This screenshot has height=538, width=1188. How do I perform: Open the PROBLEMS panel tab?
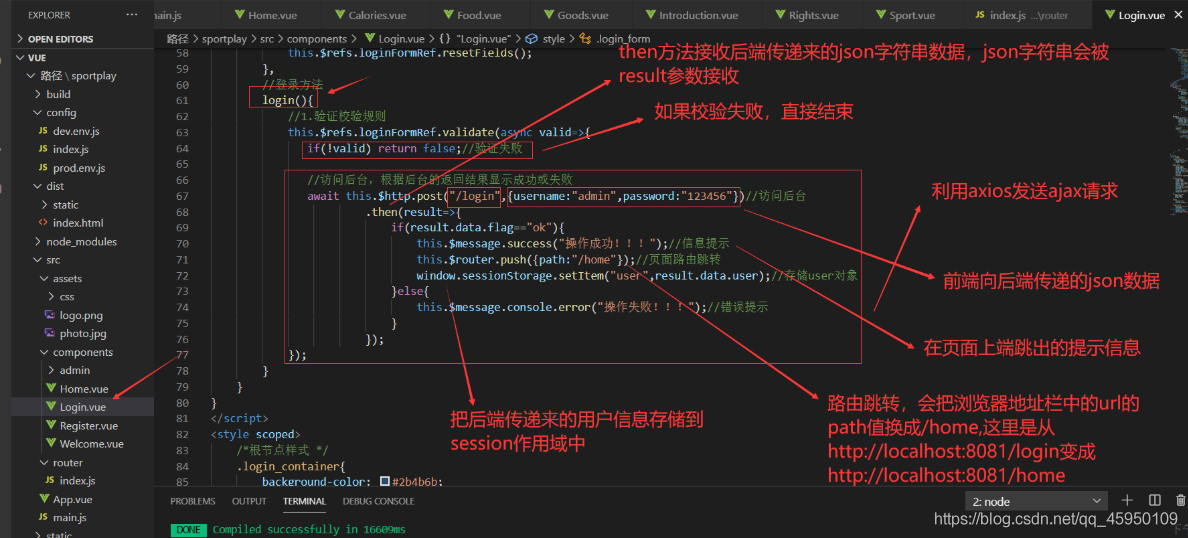pyautogui.click(x=192, y=501)
